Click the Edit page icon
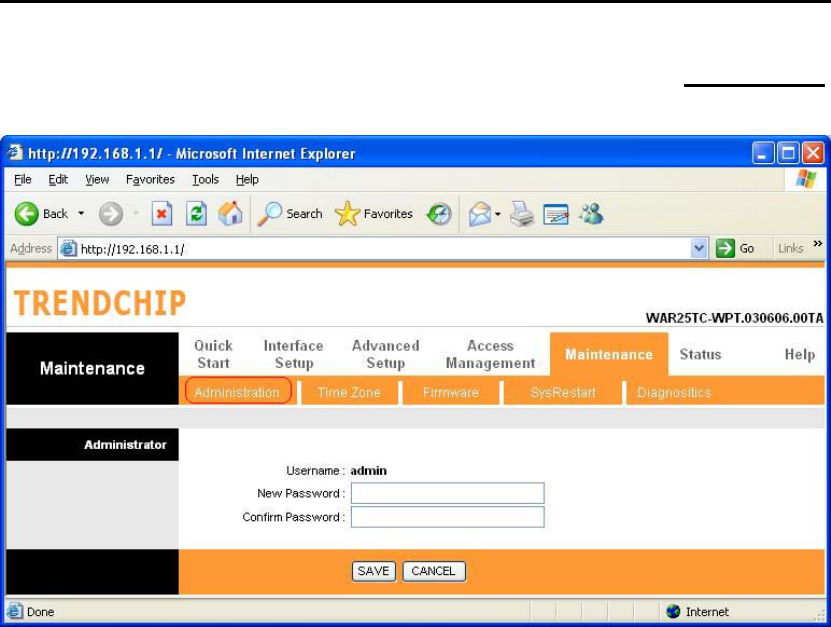Viewport: 831px width, 627px height. [x=556, y=215]
